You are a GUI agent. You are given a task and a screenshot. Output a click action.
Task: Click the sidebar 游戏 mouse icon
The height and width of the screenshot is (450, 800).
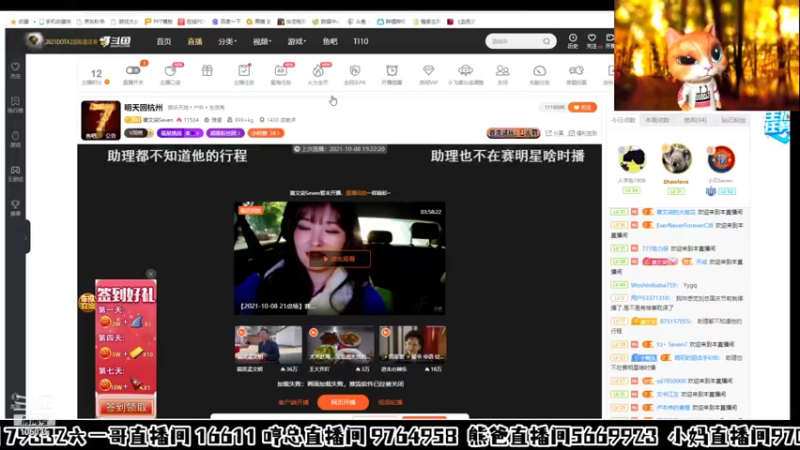(x=15, y=139)
